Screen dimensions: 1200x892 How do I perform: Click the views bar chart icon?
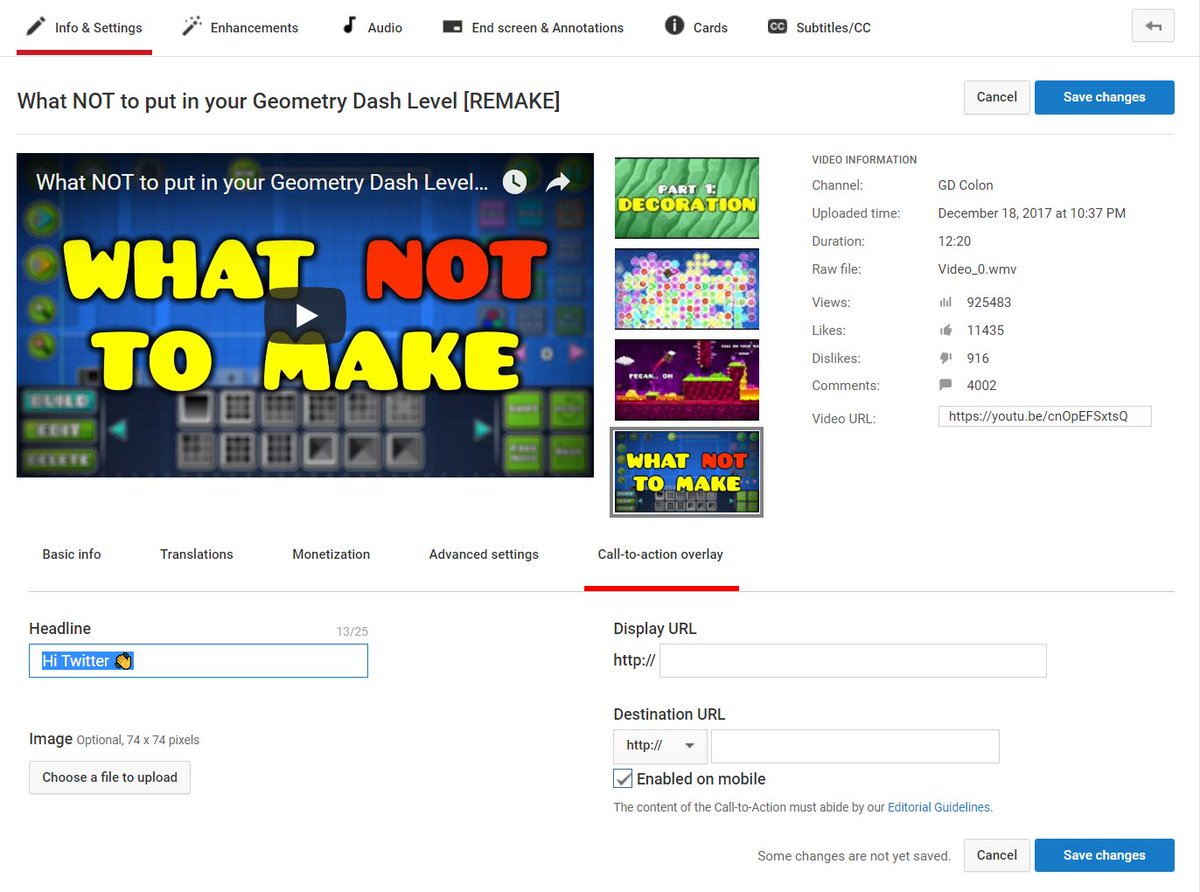pyautogui.click(x=946, y=302)
